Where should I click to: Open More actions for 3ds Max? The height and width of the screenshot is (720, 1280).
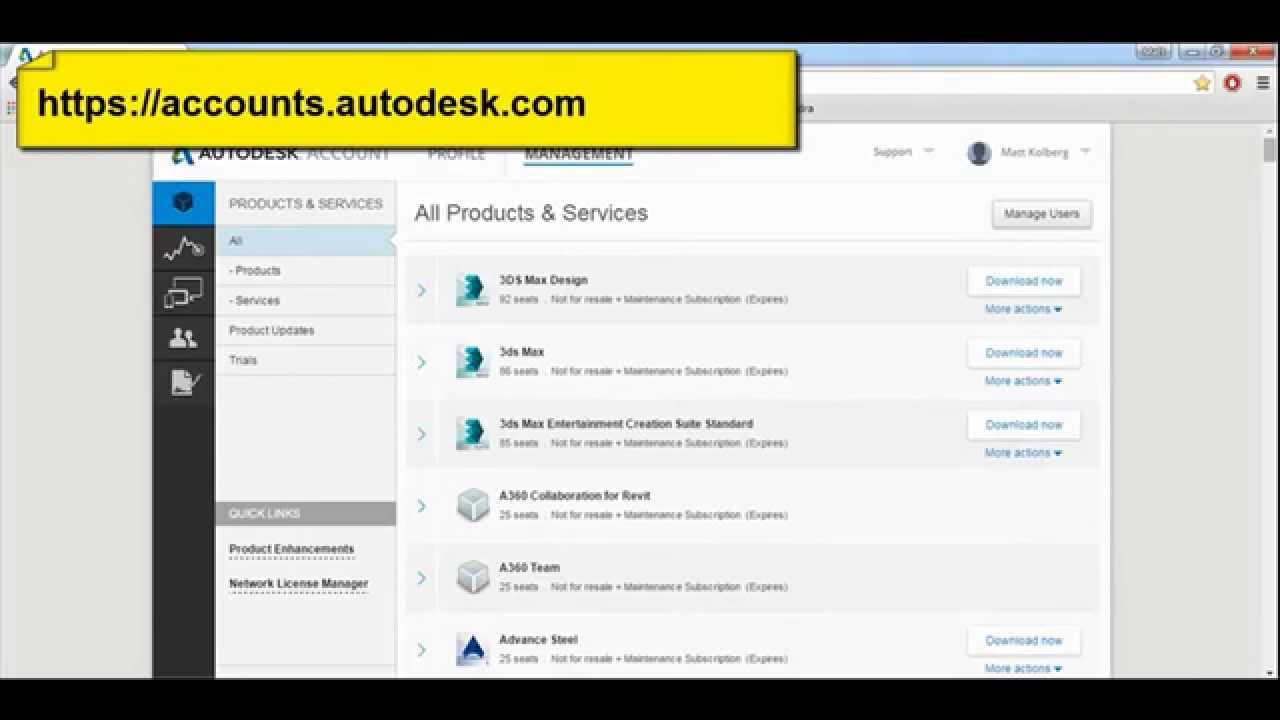click(1023, 381)
